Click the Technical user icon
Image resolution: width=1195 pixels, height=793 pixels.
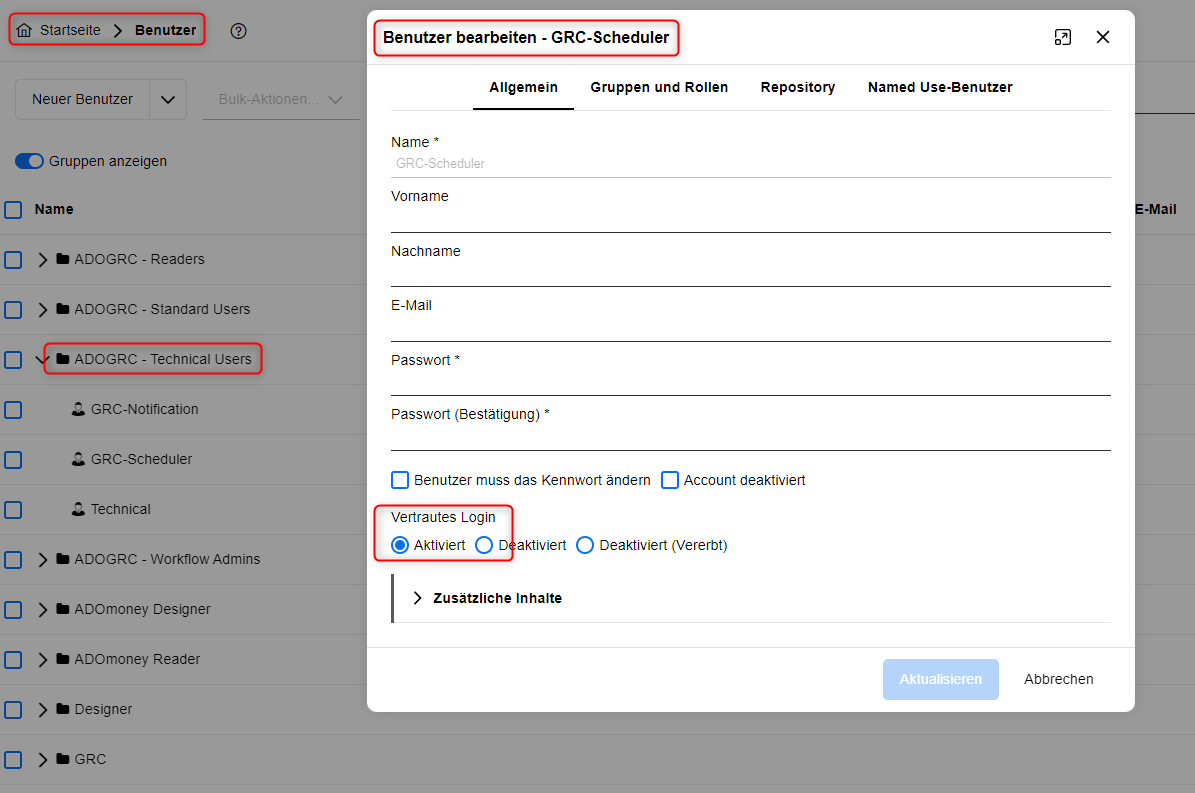pos(78,509)
